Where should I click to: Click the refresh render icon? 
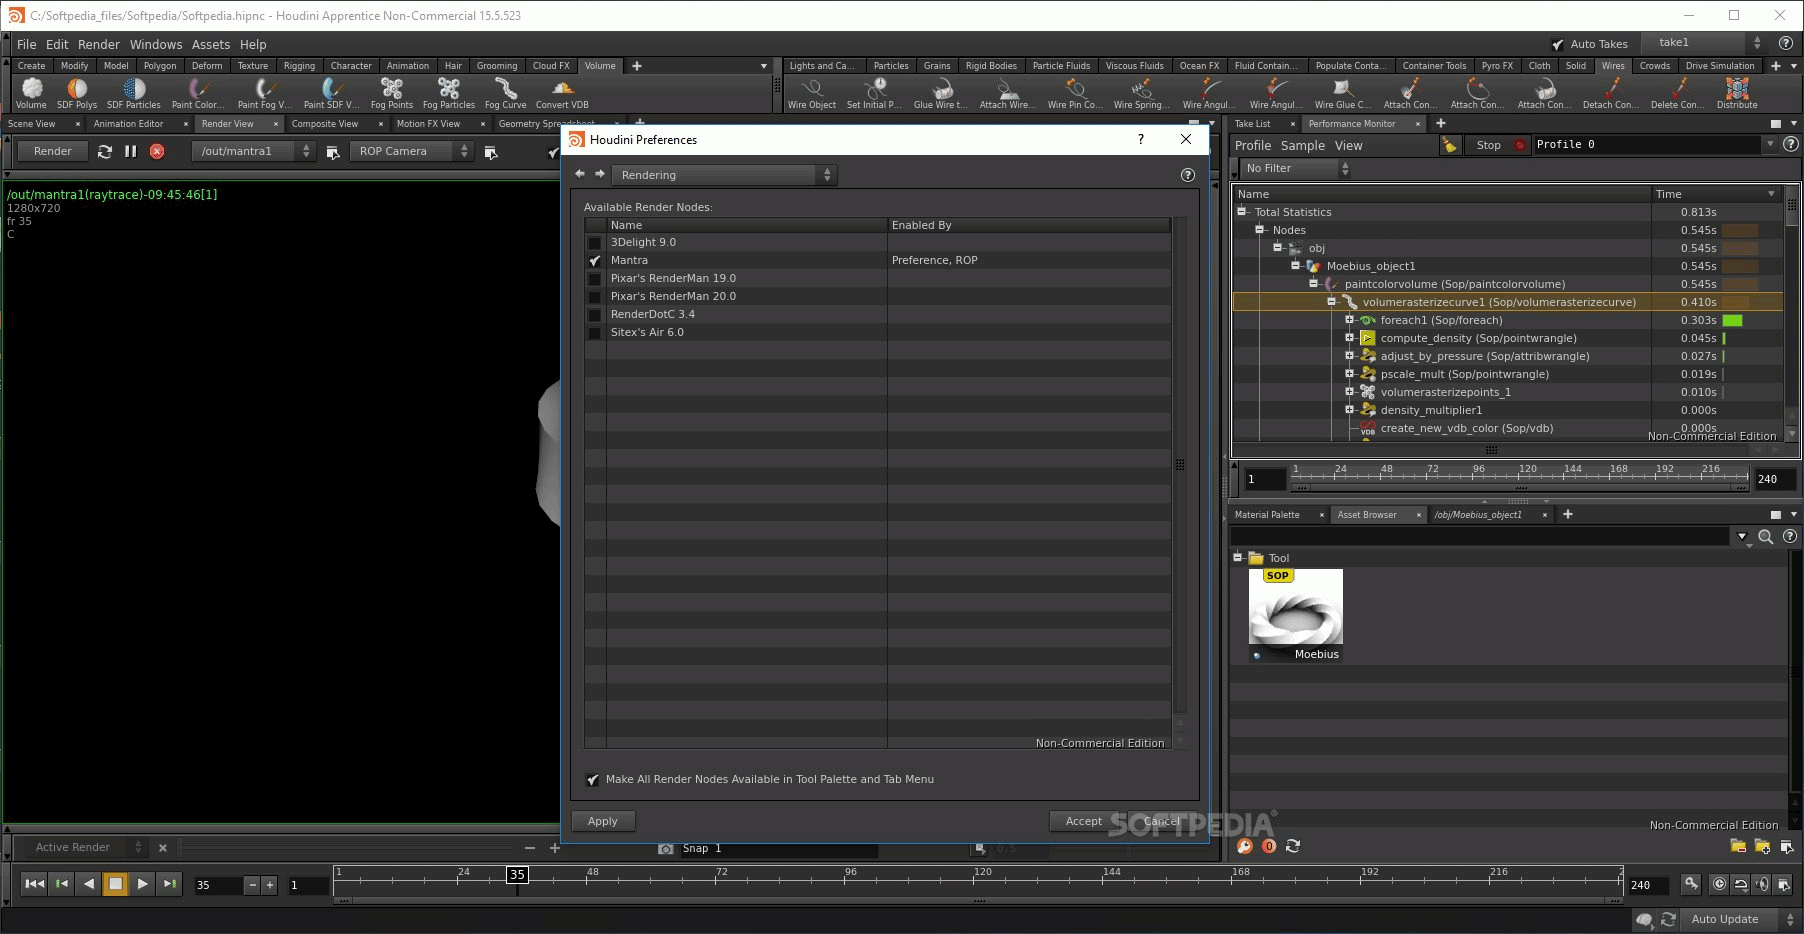click(x=105, y=151)
